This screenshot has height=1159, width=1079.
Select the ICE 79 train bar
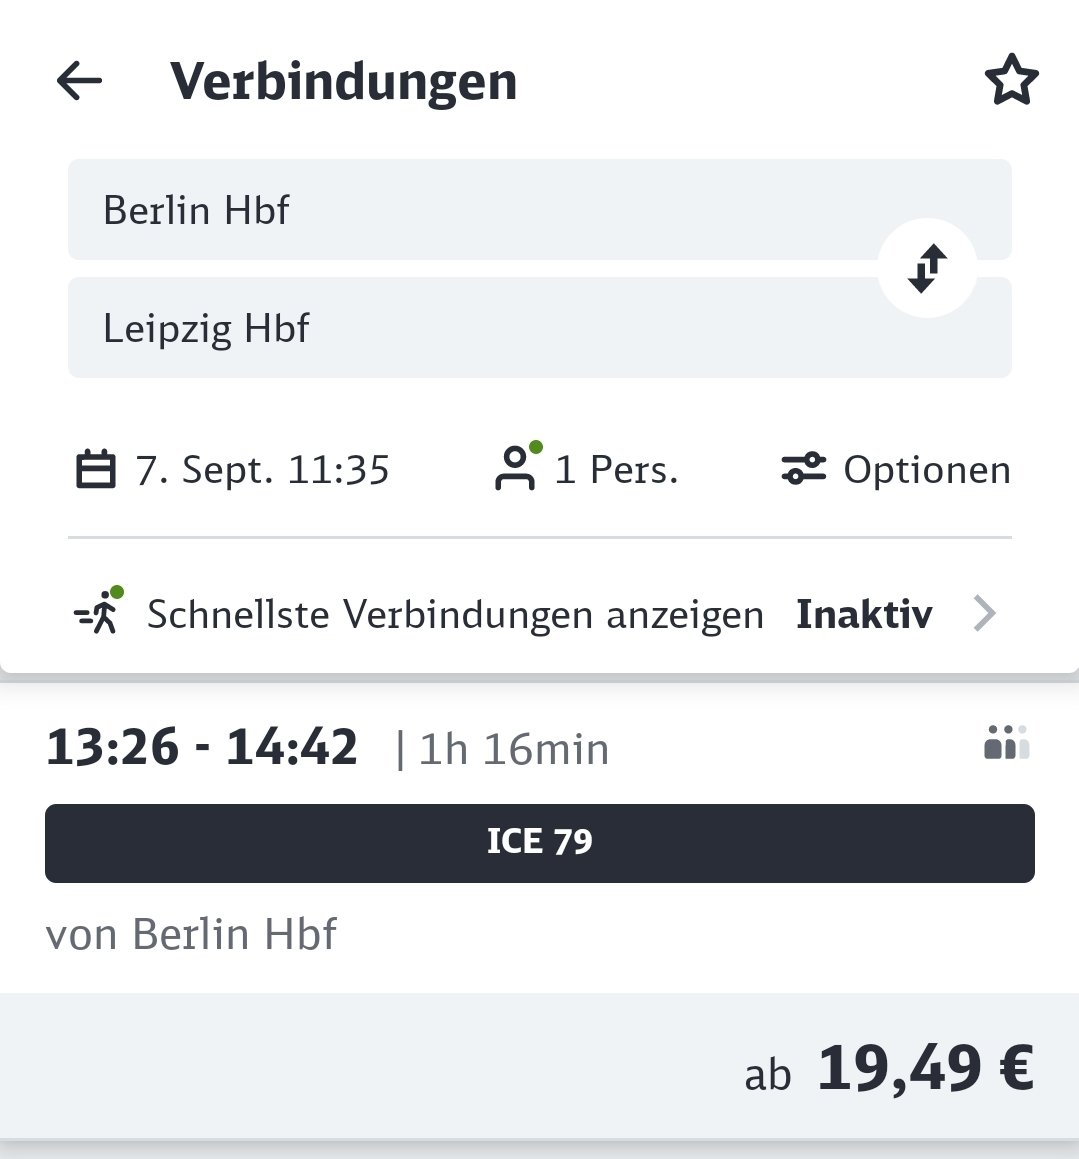(x=540, y=843)
